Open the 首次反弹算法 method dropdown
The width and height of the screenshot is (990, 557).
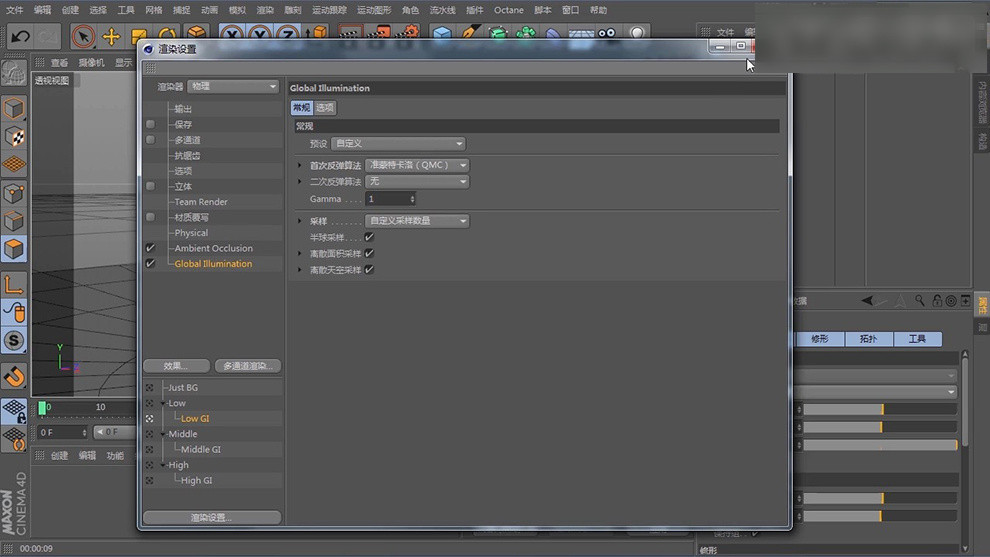tap(417, 165)
